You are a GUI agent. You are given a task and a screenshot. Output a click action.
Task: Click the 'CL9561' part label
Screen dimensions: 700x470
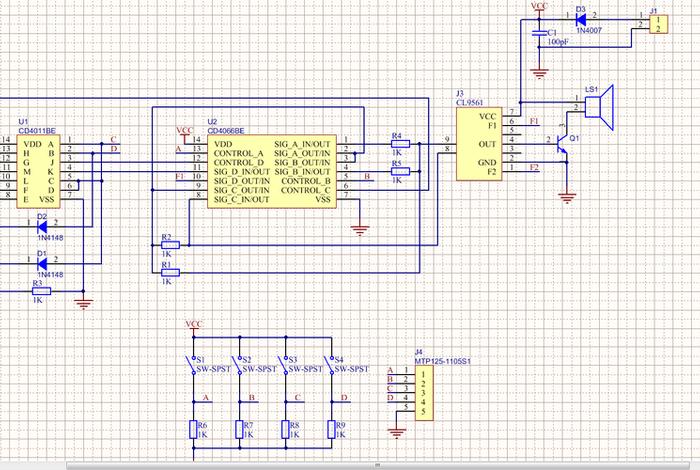[x=470, y=103]
